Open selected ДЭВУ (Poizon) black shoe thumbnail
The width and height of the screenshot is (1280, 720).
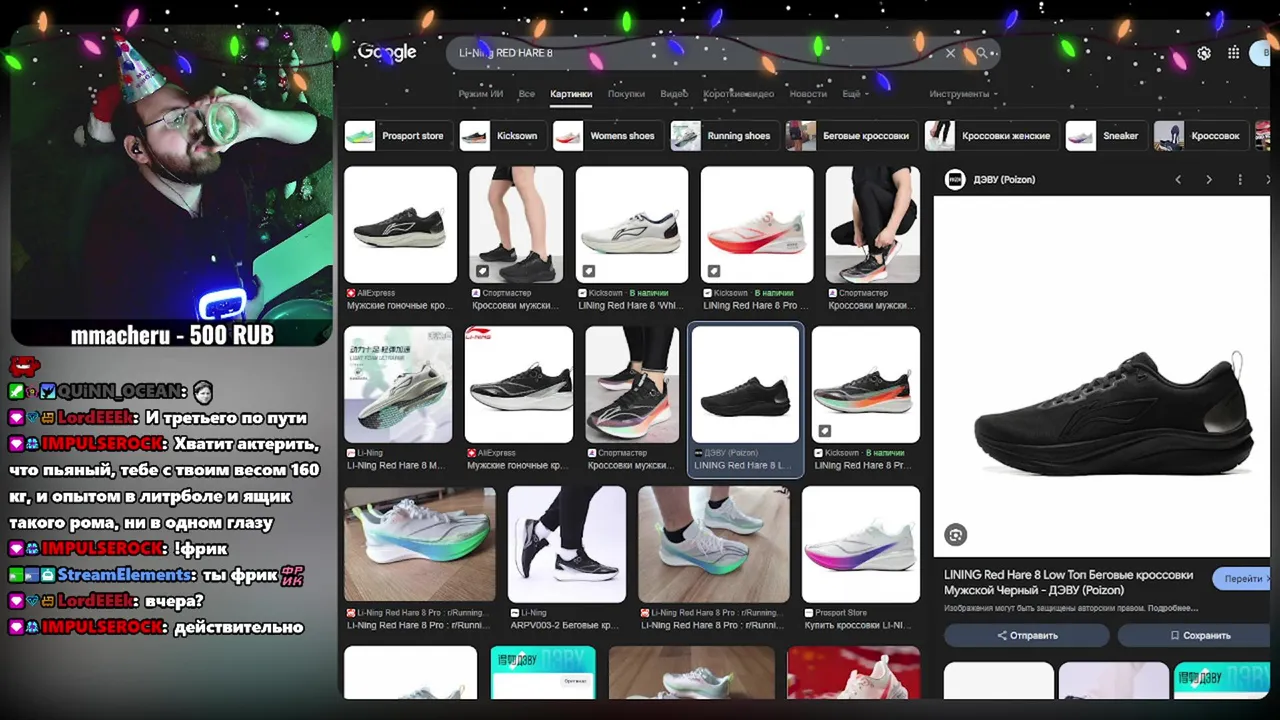click(x=745, y=385)
